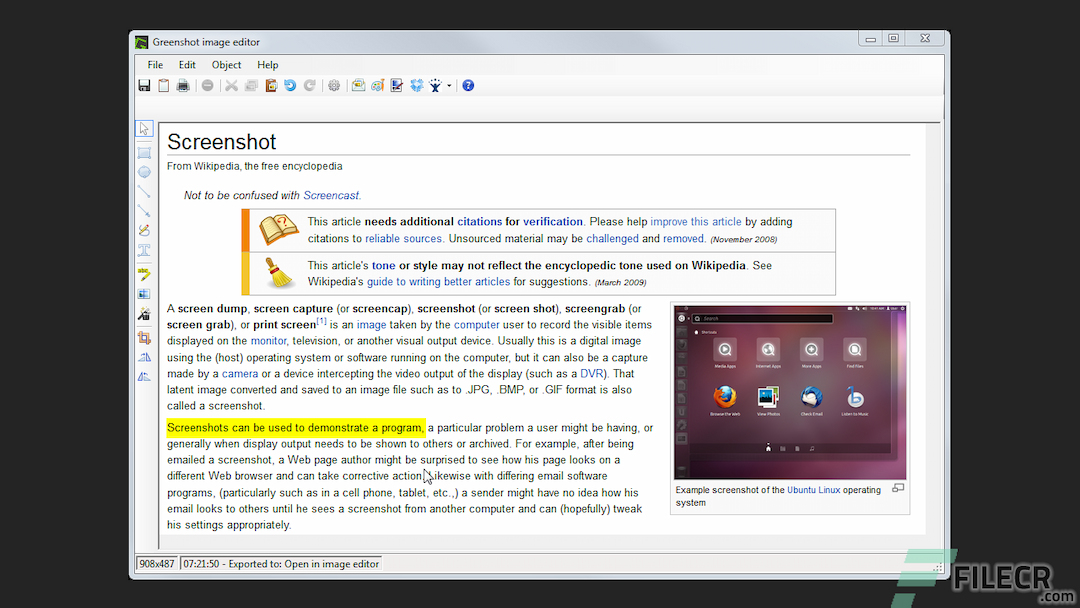Click the blue Help question mark icon
Image resolution: width=1080 pixels, height=608 pixels.
(468, 86)
